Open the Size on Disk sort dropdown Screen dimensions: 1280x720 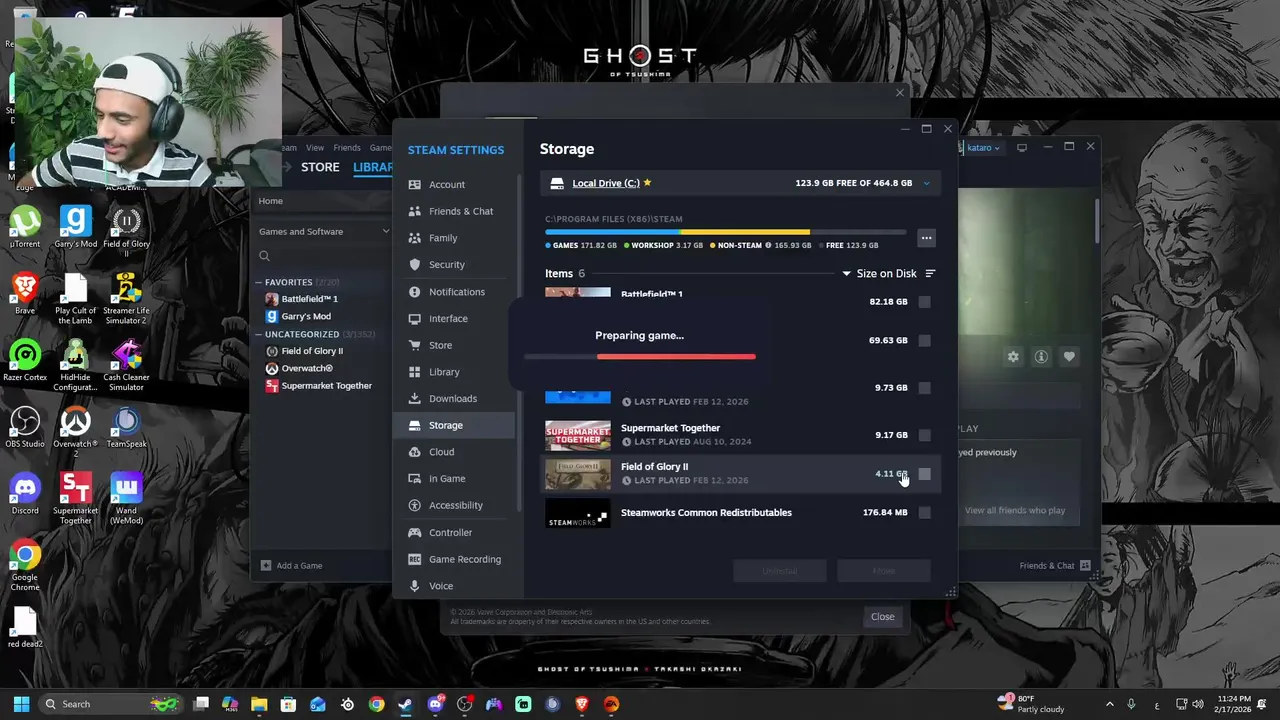[x=879, y=273]
